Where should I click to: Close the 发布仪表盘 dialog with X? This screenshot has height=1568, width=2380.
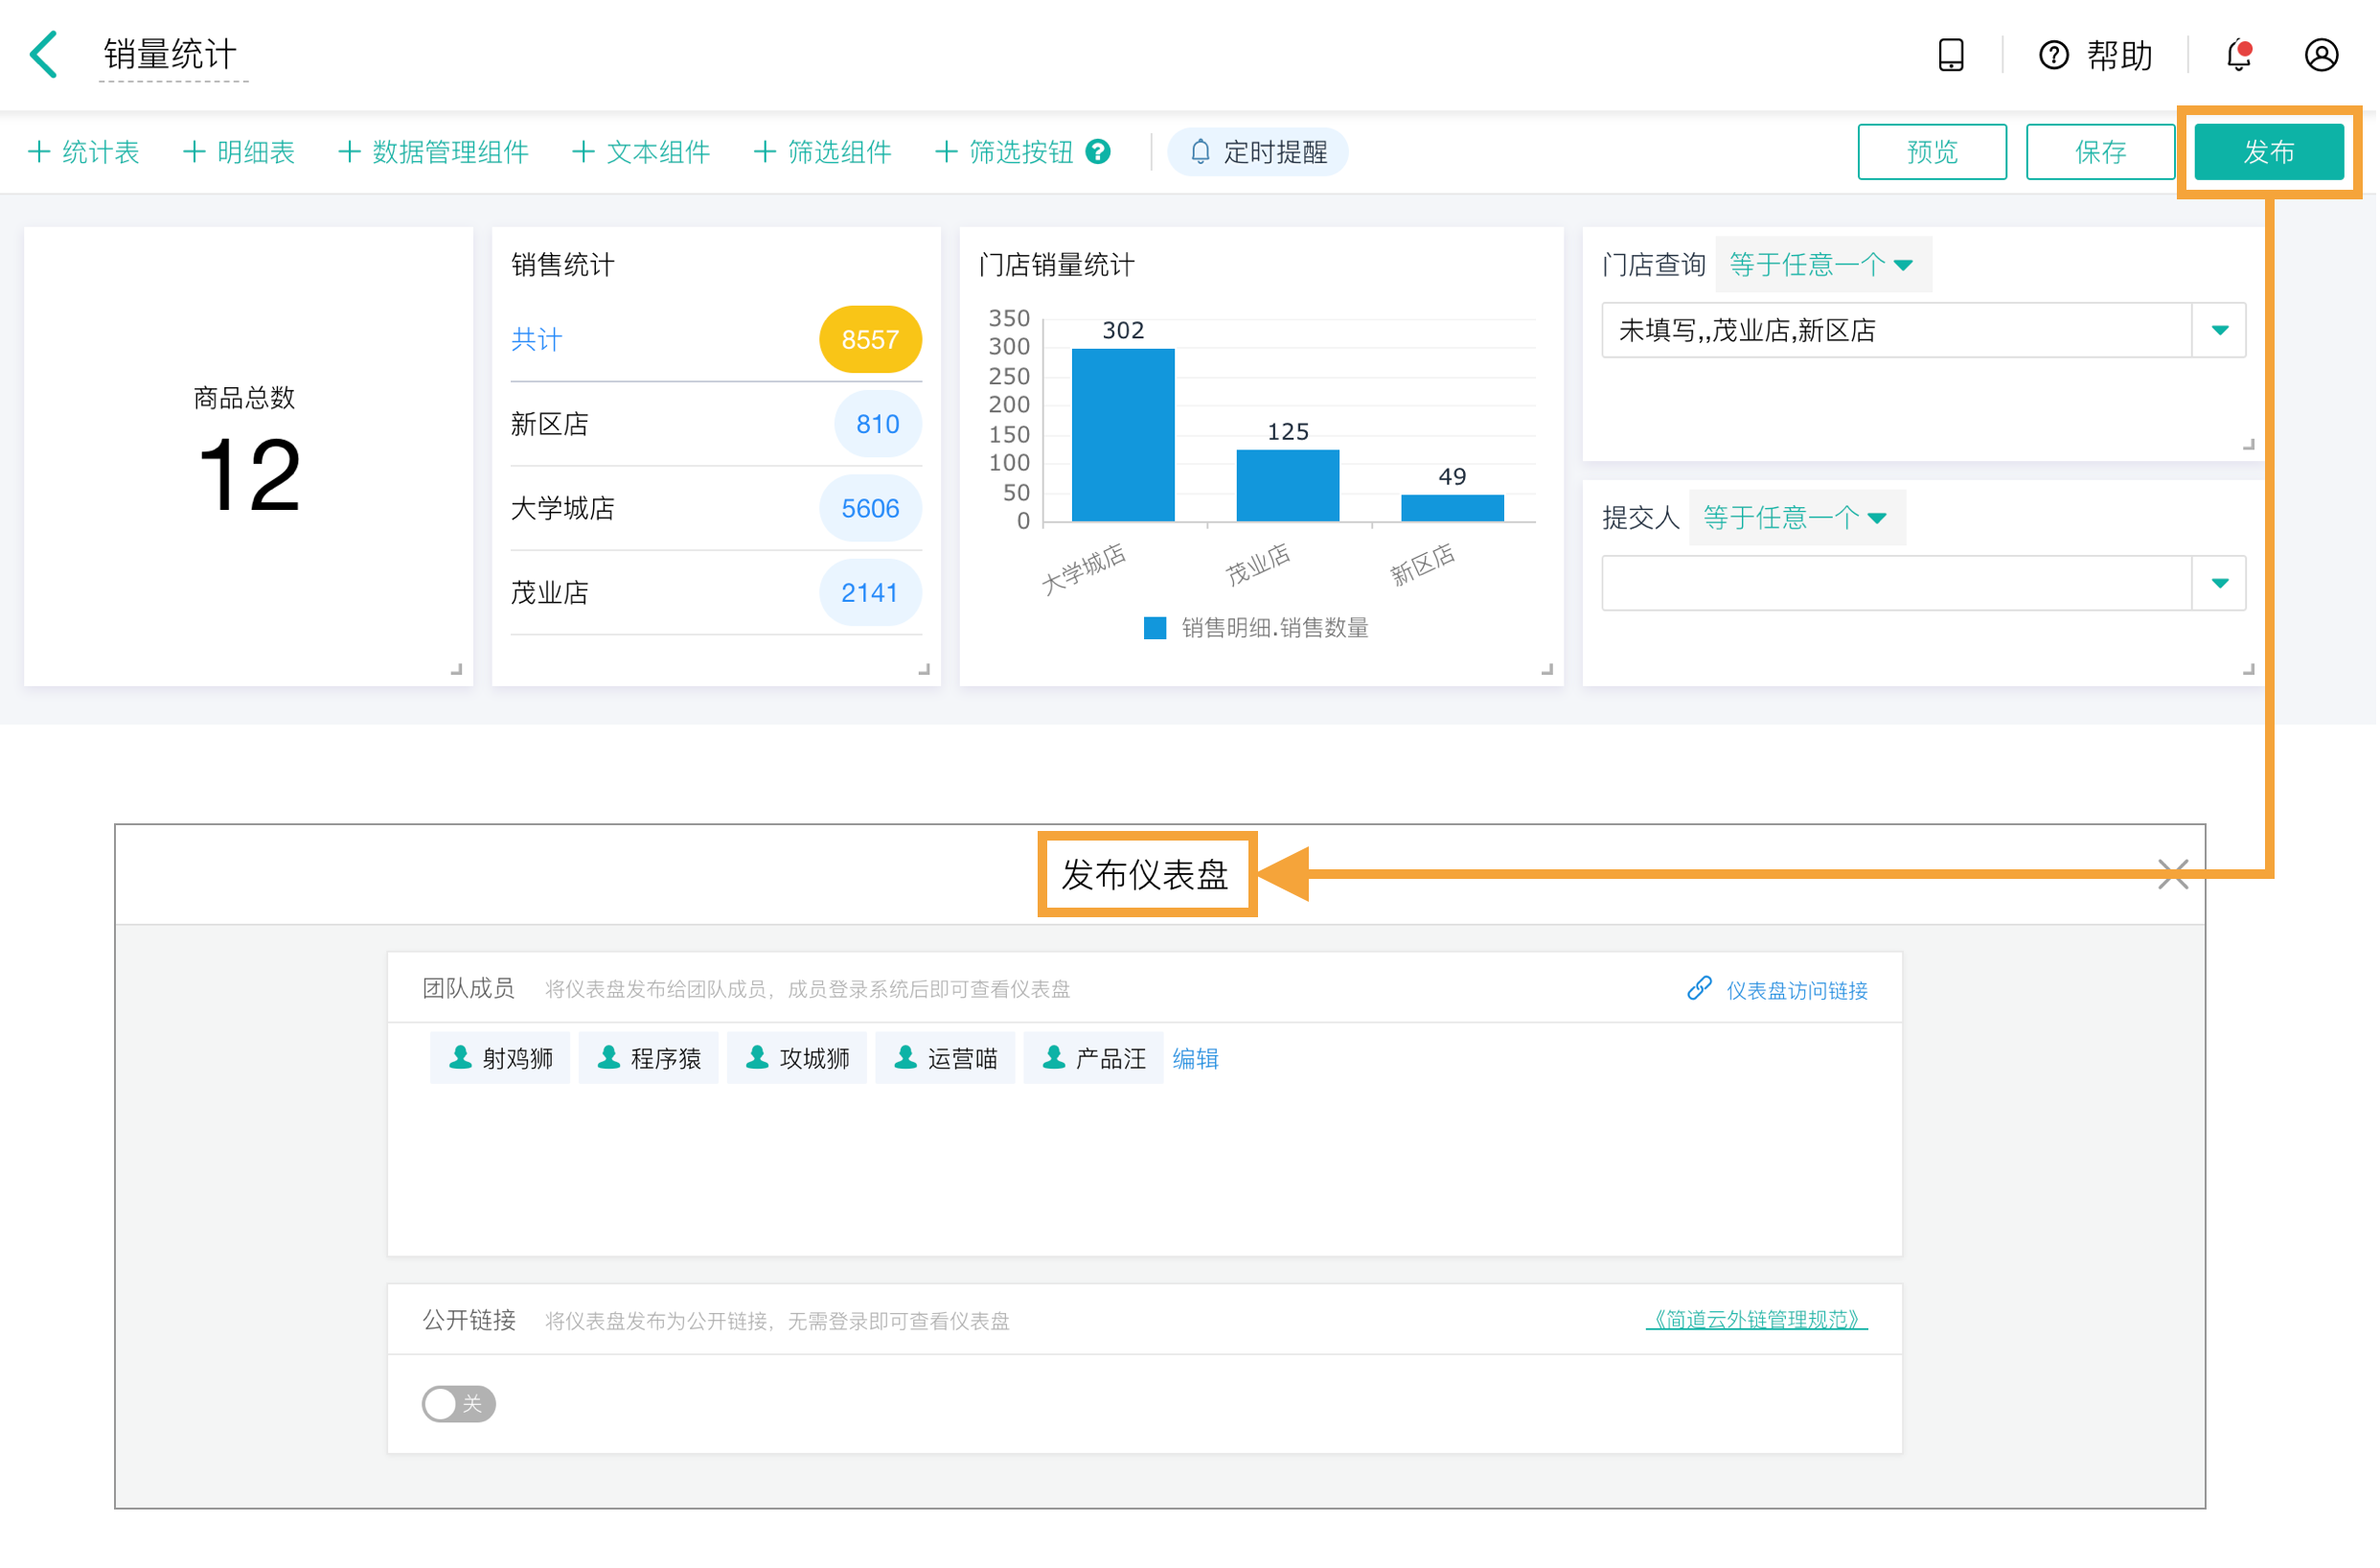pyautogui.click(x=2176, y=875)
